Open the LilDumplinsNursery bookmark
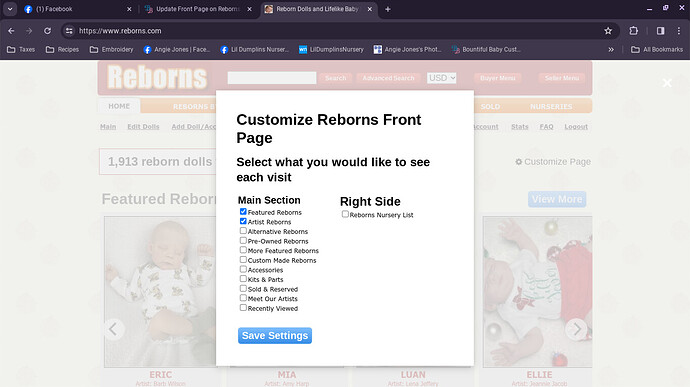 [x=331, y=49]
